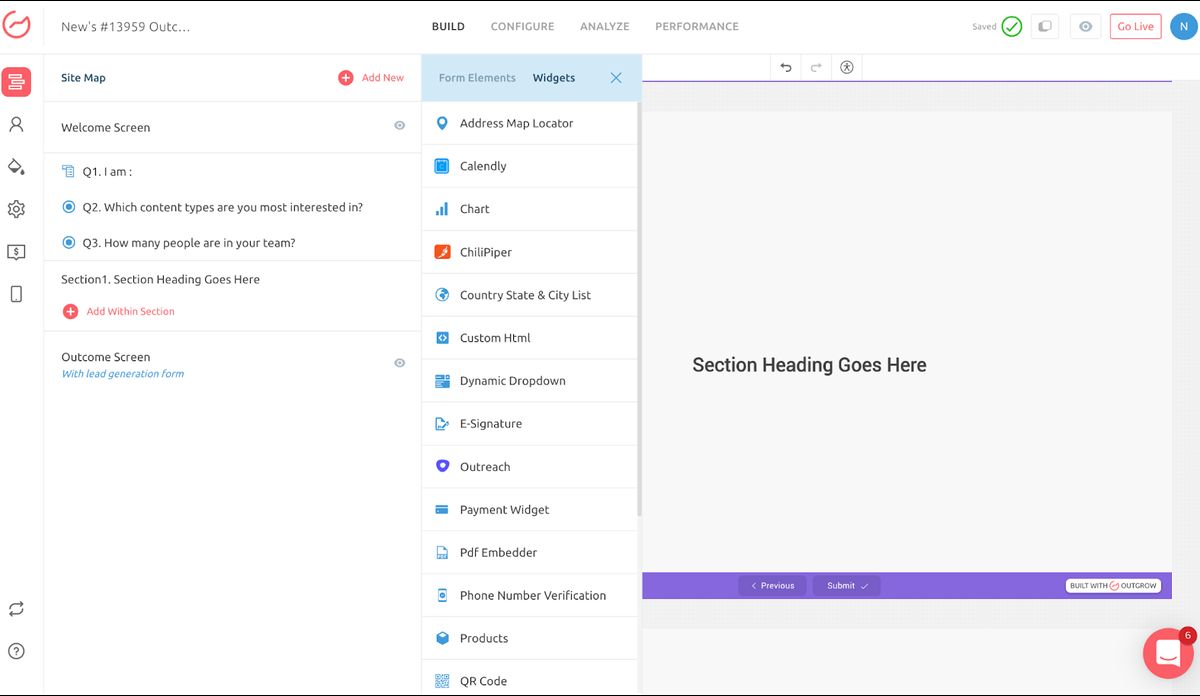This screenshot has height=696, width=1200.
Task: Click the paint bucket design icon in sidebar
Action: tap(16, 166)
